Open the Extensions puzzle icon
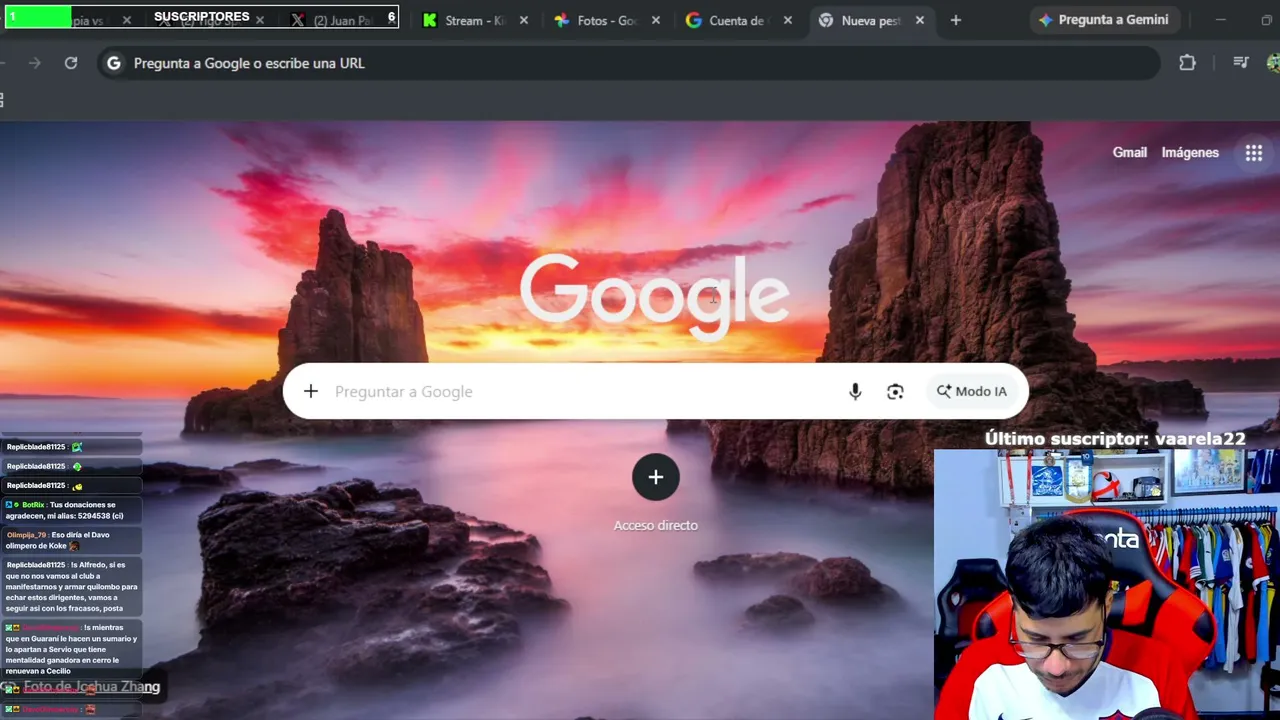This screenshot has width=1280, height=720. (x=1187, y=63)
